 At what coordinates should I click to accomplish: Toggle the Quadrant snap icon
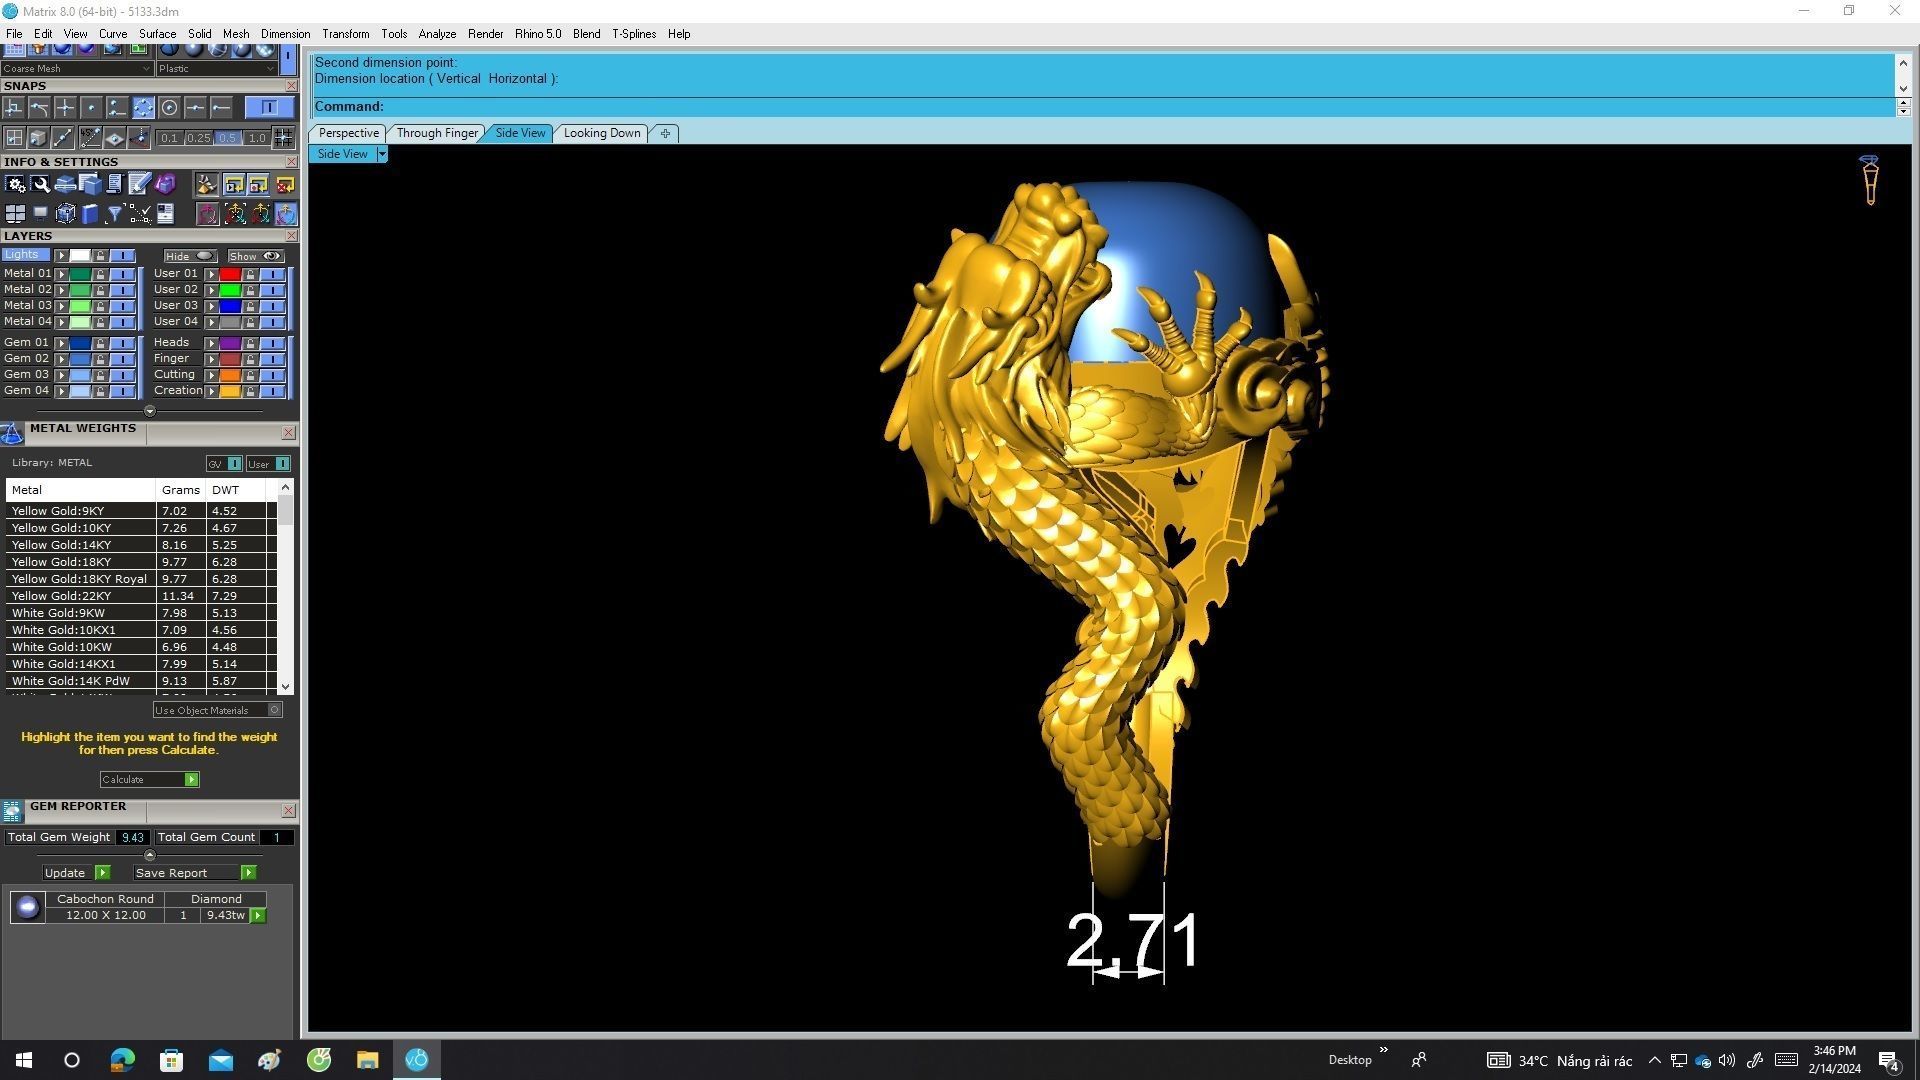(x=143, y=107)
